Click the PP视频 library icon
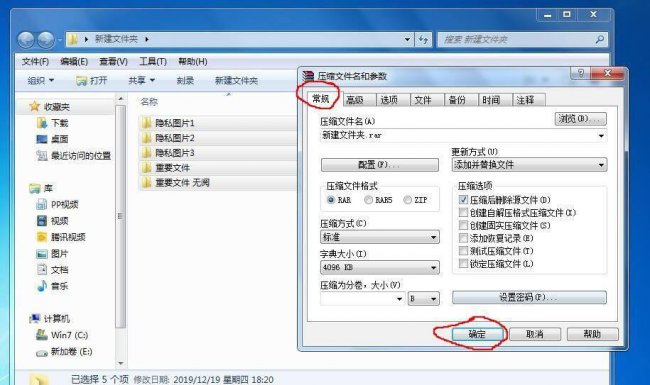650x385 pixels. click(42, 204)
